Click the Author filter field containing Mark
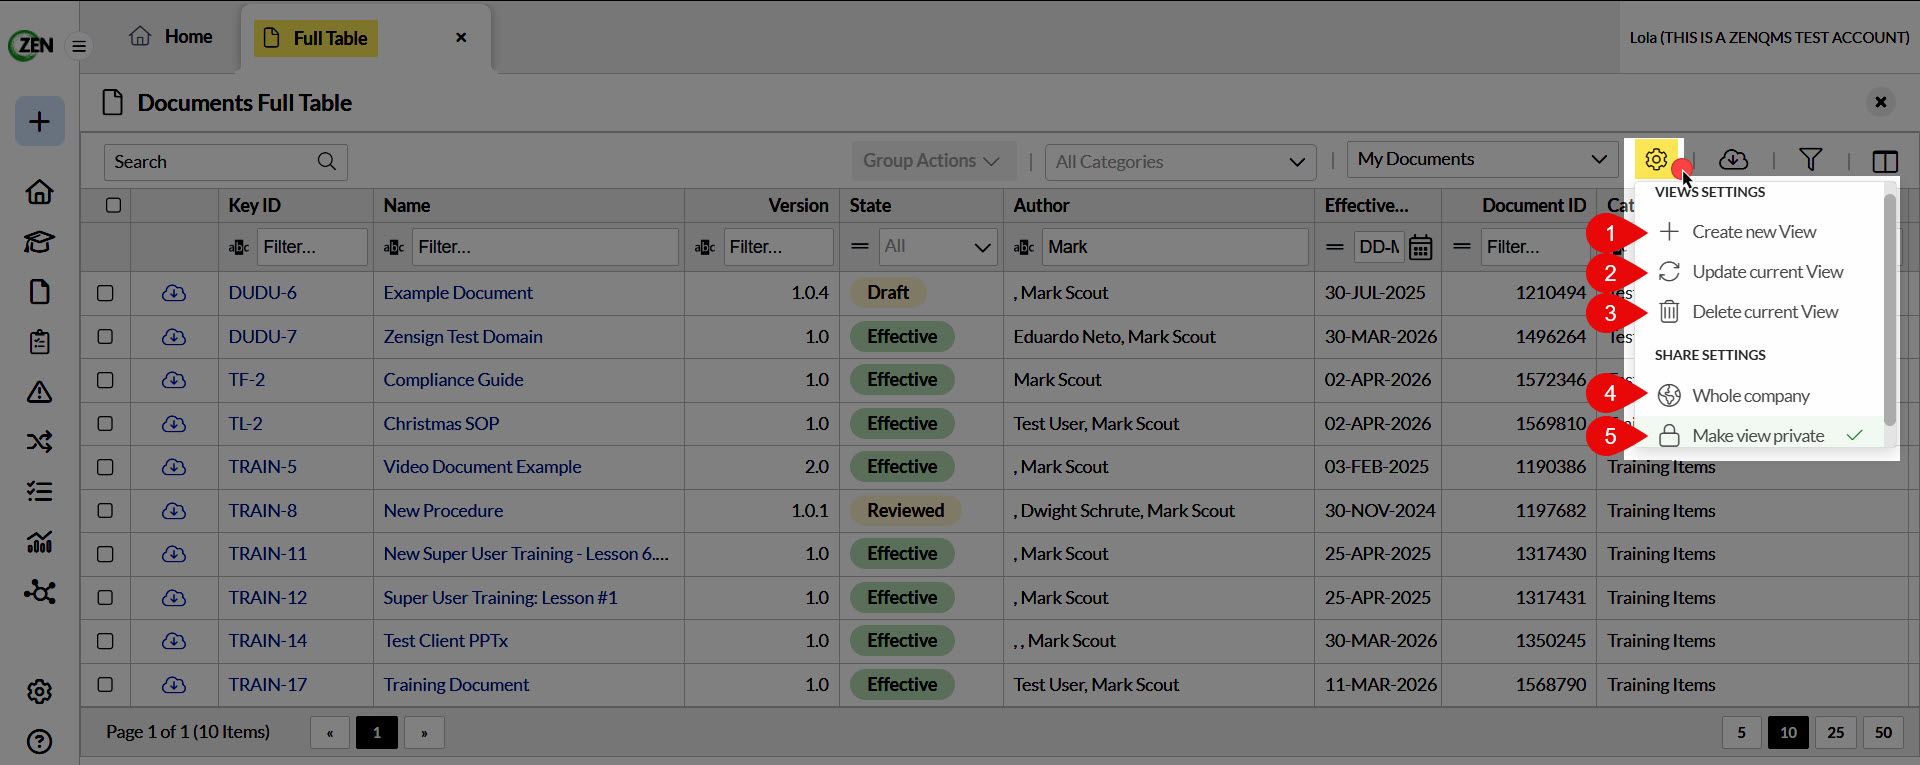1920x765 pixels. pos(1175,247)
